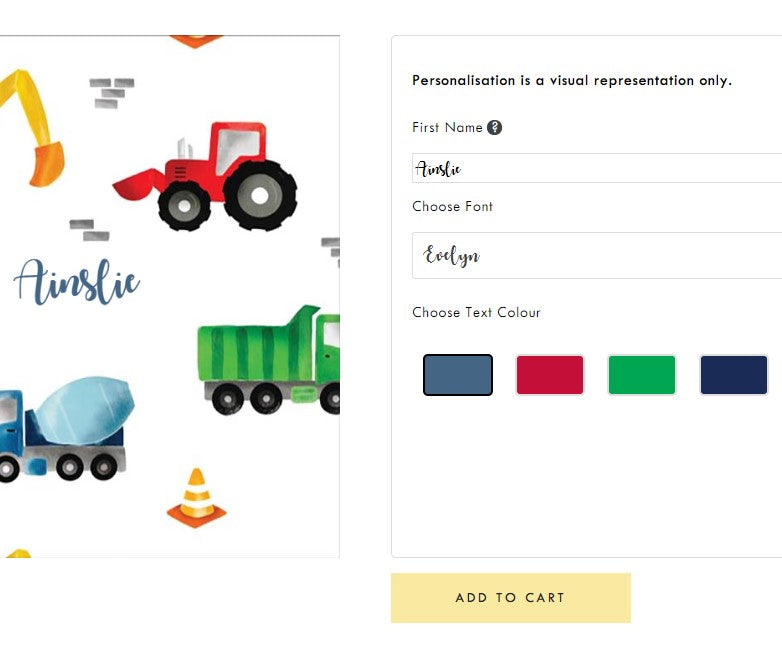Click the "Choose Text Colour" label
This screenshot has height=645, width=782.
pos(476,312)
